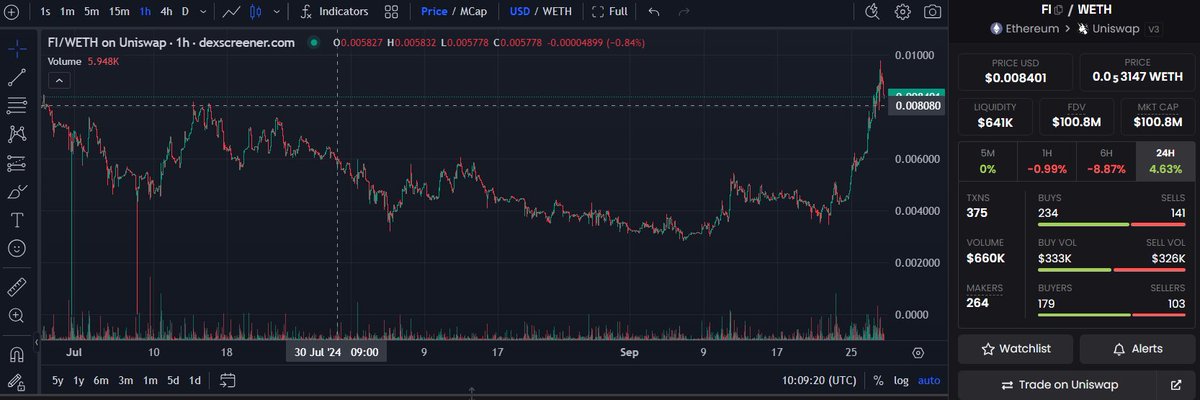The width and height of the screenshot is (1200, 400).
Task: Open the quick search lightning icon
Action: point(873,12)
